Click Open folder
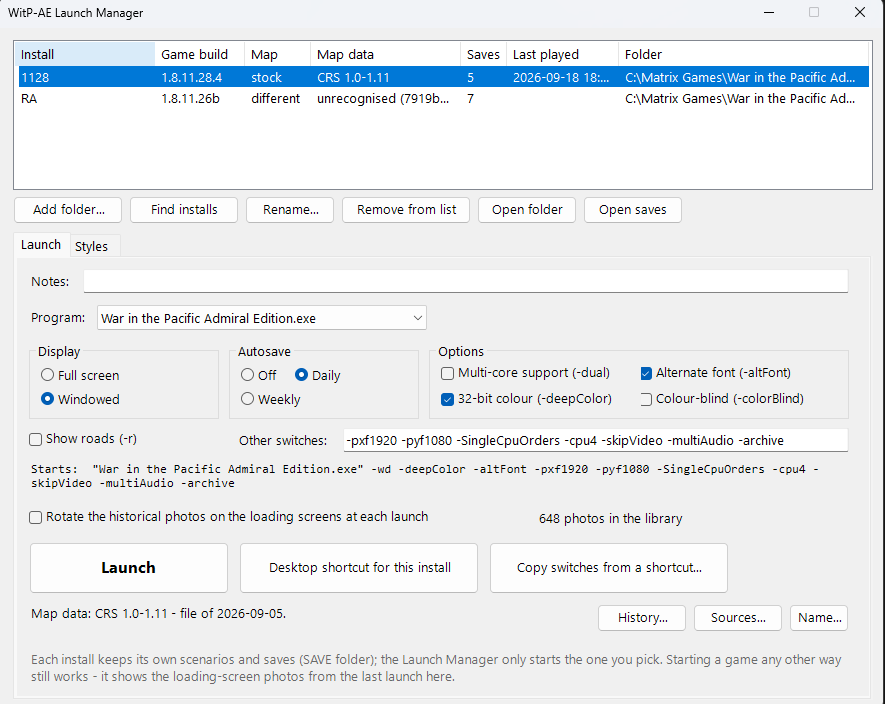The height and width of the screenshot is (704, 885). 527,210
